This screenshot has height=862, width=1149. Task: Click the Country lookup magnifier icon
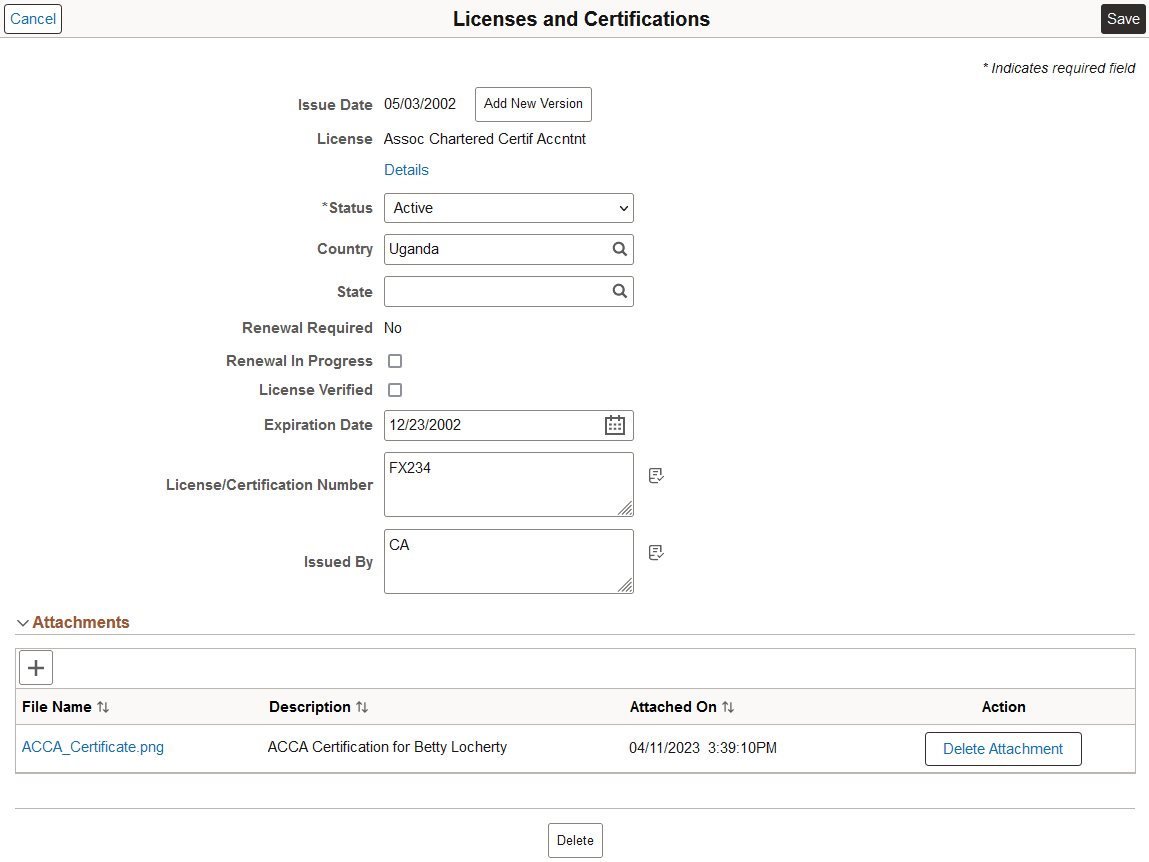pos(619,249)
